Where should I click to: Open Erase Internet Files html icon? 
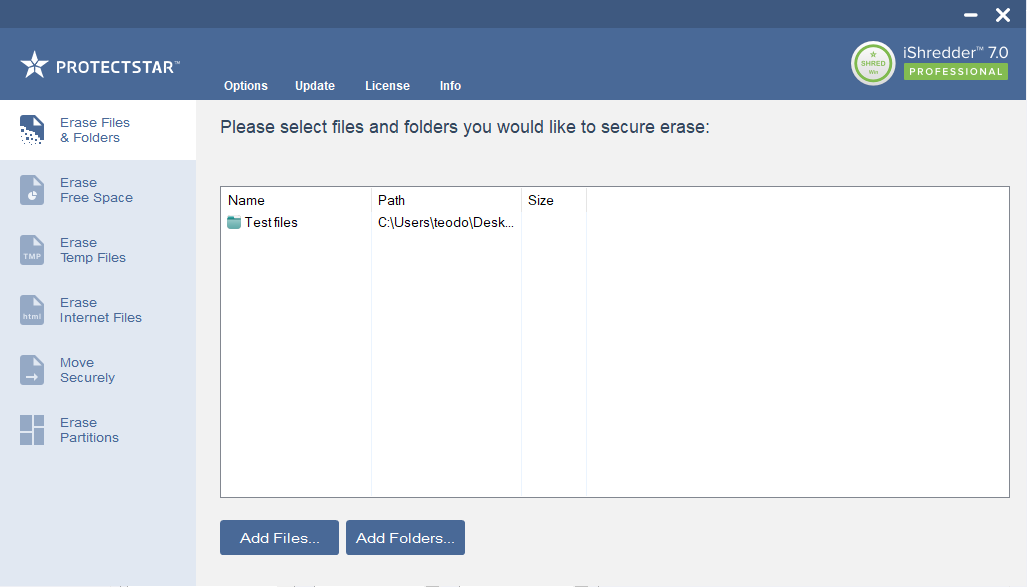[32, 310]
